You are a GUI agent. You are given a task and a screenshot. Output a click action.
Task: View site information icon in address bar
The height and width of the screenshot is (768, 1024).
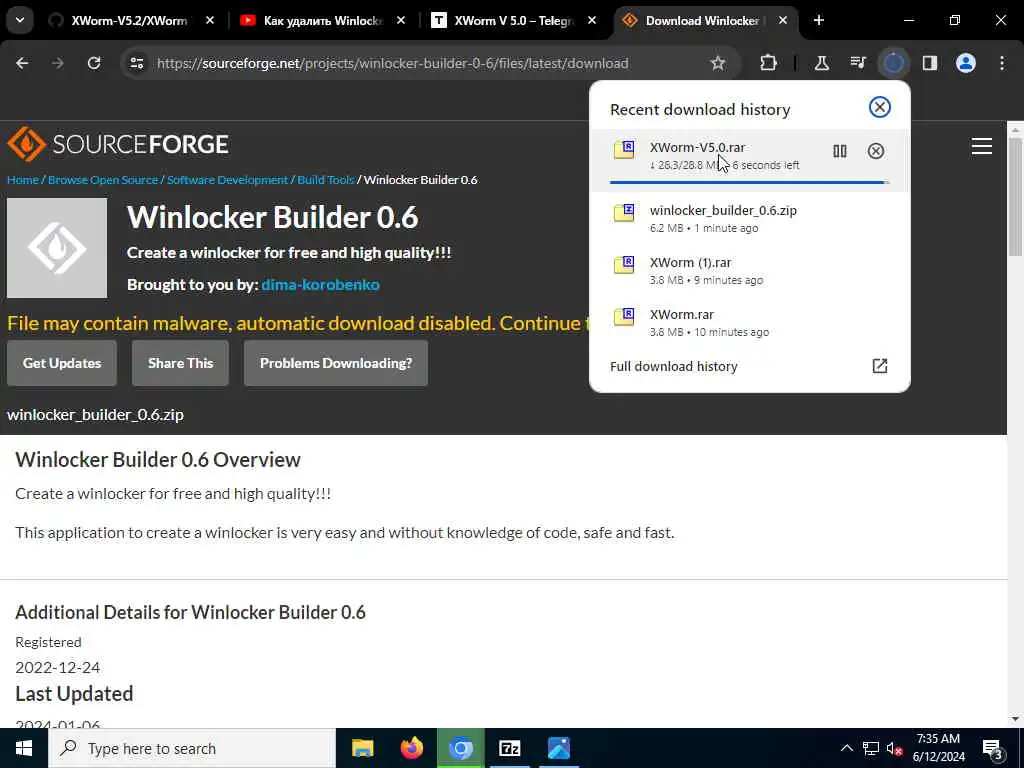click(136, 63)
